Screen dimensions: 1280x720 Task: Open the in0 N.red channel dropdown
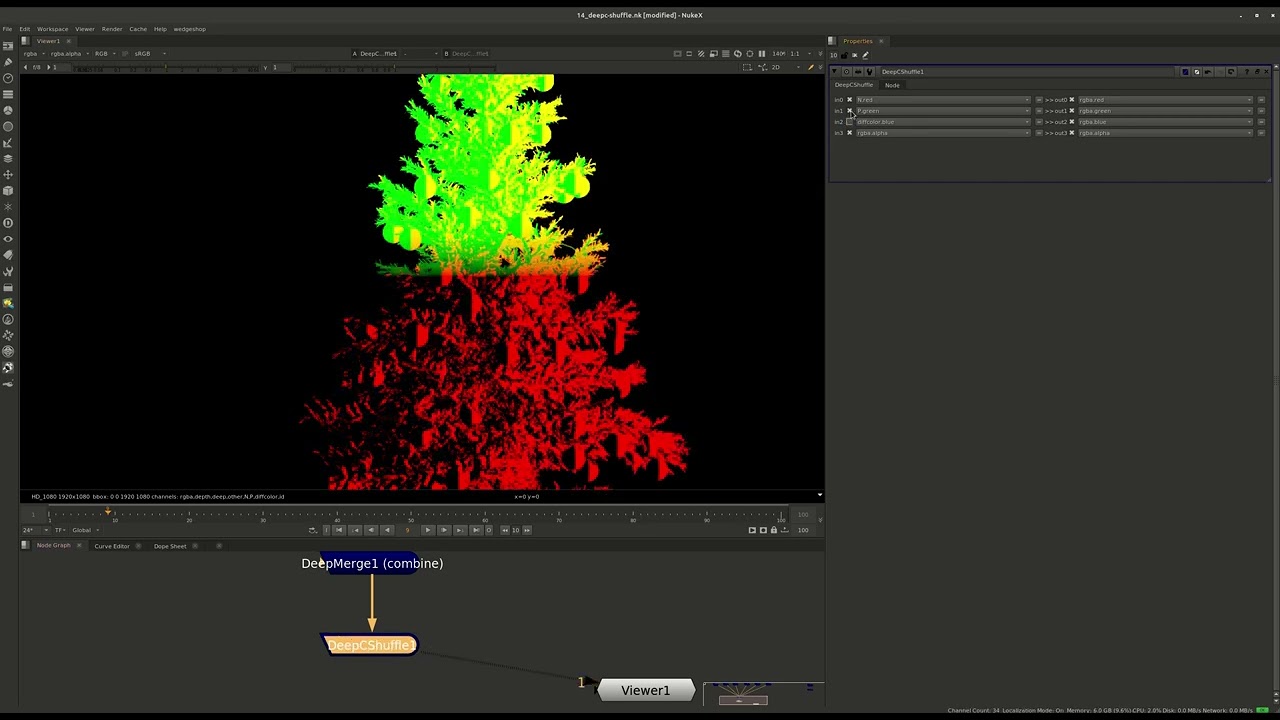[943, 100]
